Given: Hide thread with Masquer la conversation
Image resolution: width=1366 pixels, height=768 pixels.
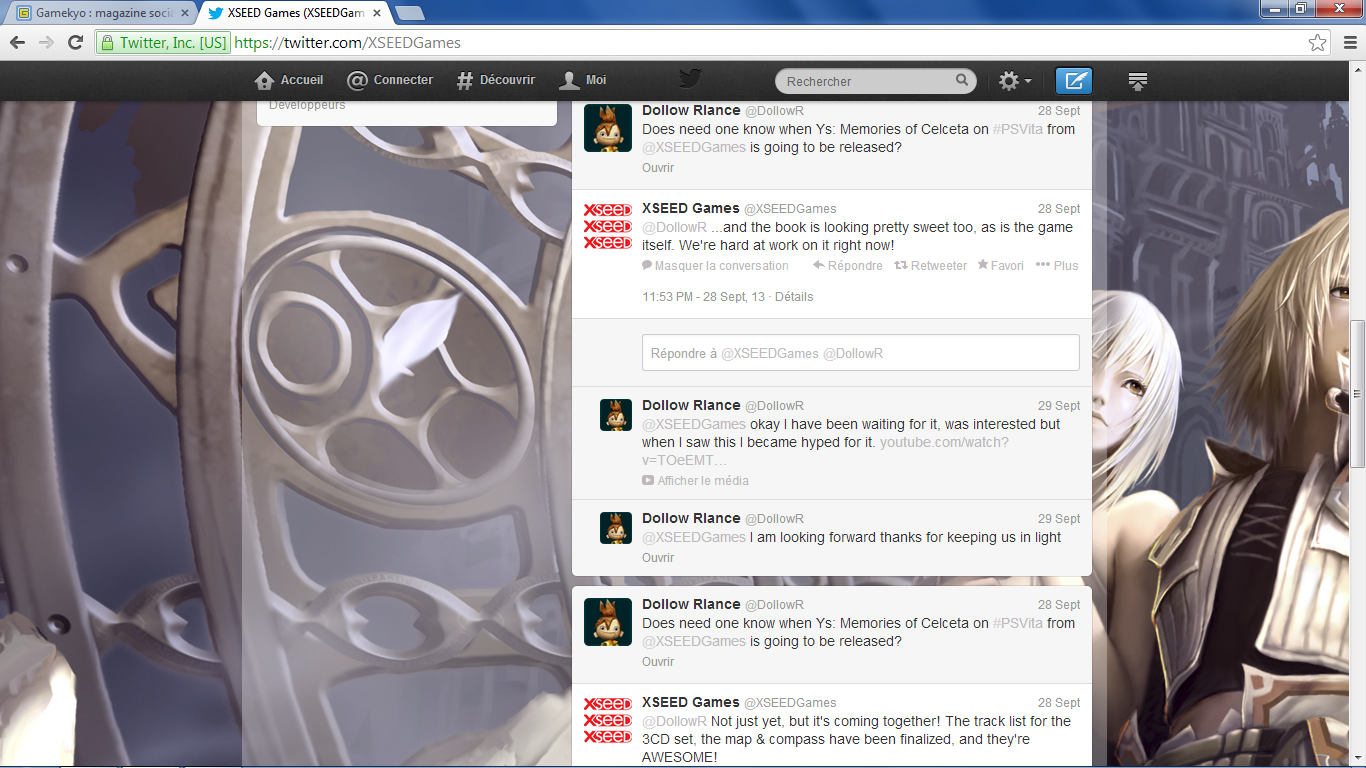Looking at the screenshot, I should tap(715, 266).
